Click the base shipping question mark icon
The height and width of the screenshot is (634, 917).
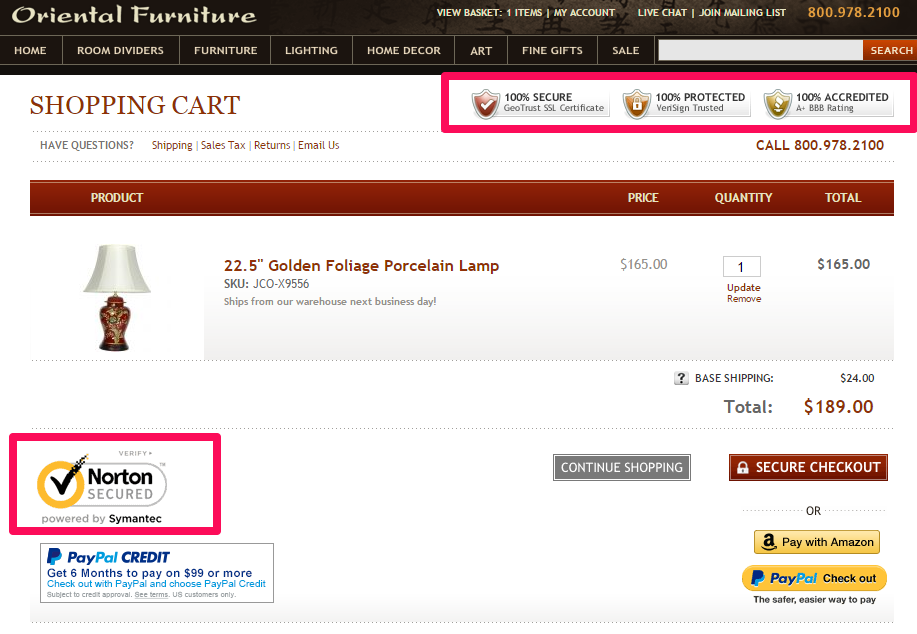click(x=682, y=379)
